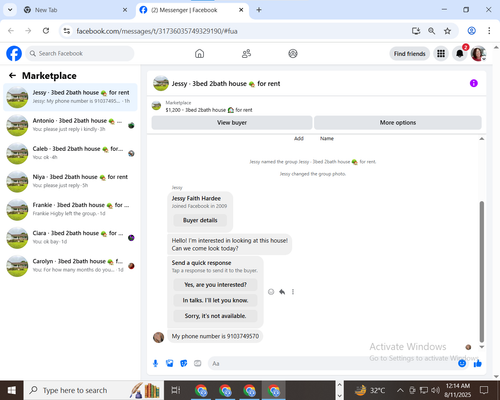Open the Chrome profile icon
Viewport: 500px width, 400px height.
[471, 31]
